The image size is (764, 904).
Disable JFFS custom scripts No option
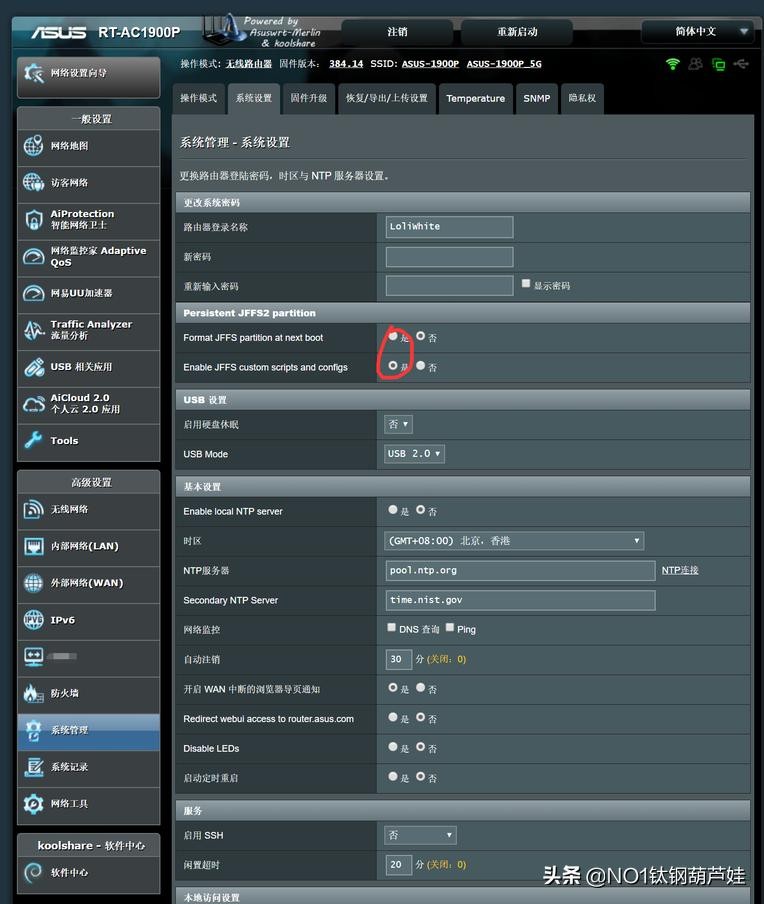(420, 366)
